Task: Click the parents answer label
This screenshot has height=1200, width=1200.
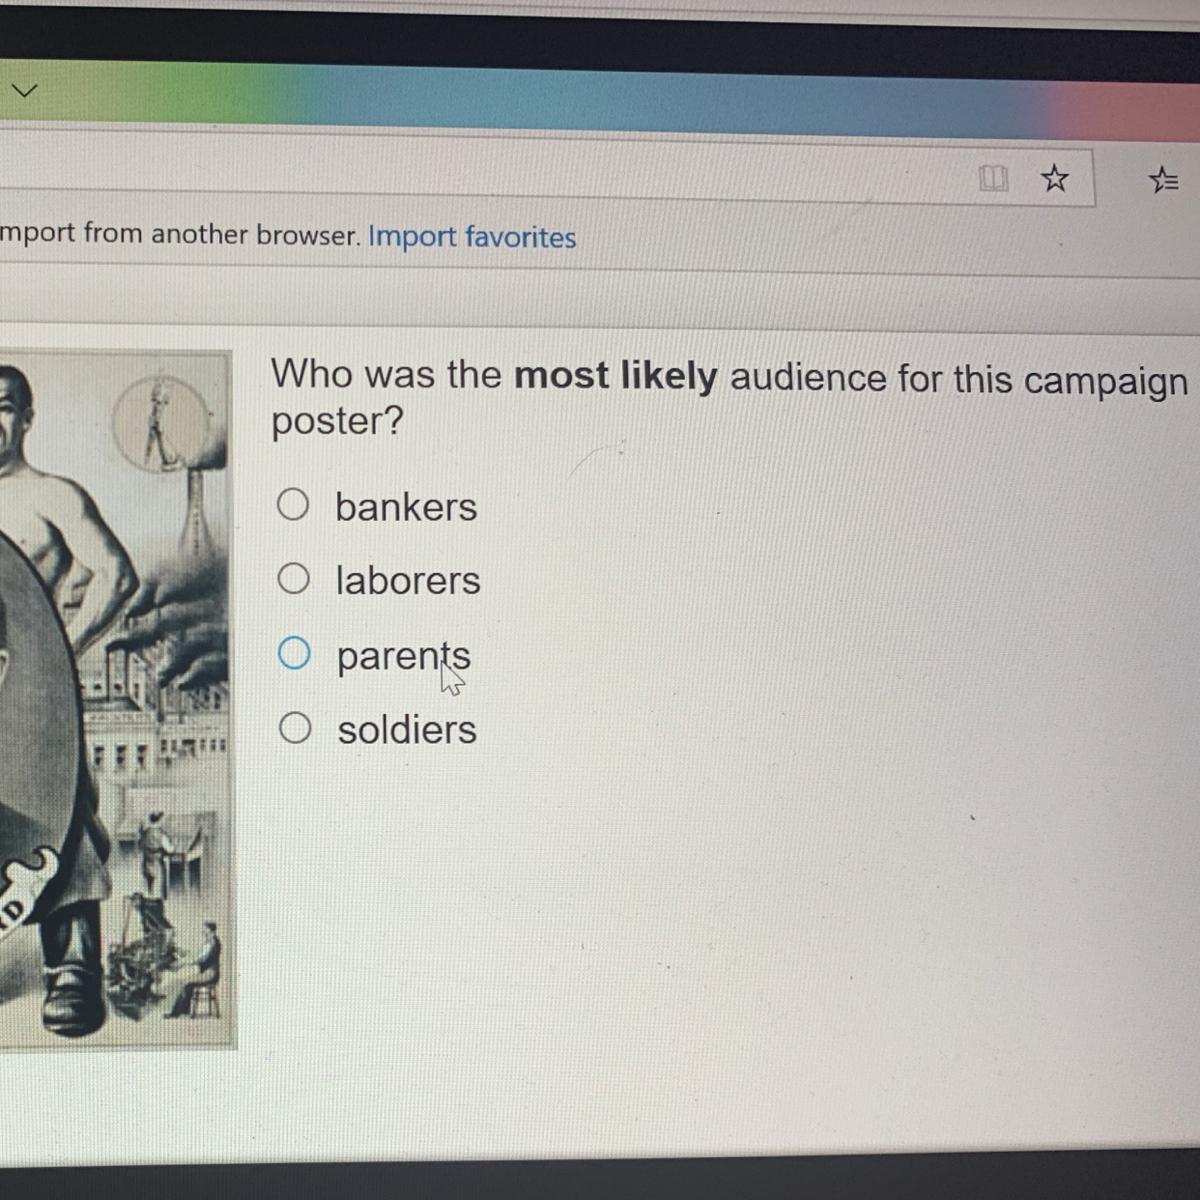Action: pos(403,657)
